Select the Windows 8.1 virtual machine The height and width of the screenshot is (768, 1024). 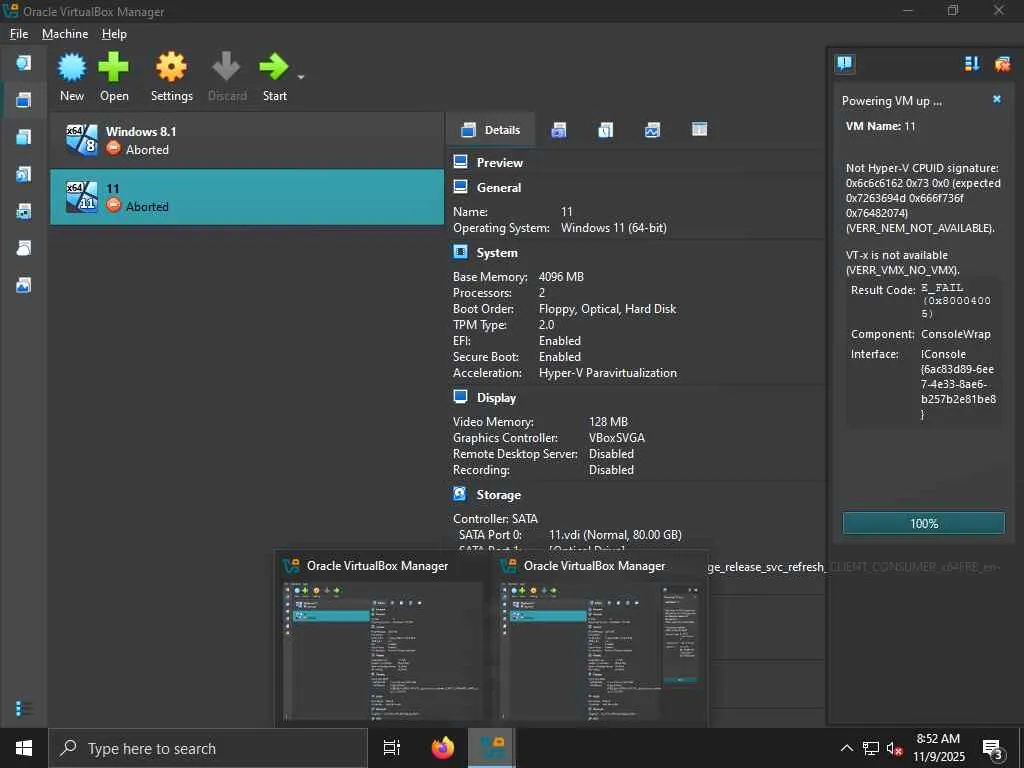tap(247, 140)
